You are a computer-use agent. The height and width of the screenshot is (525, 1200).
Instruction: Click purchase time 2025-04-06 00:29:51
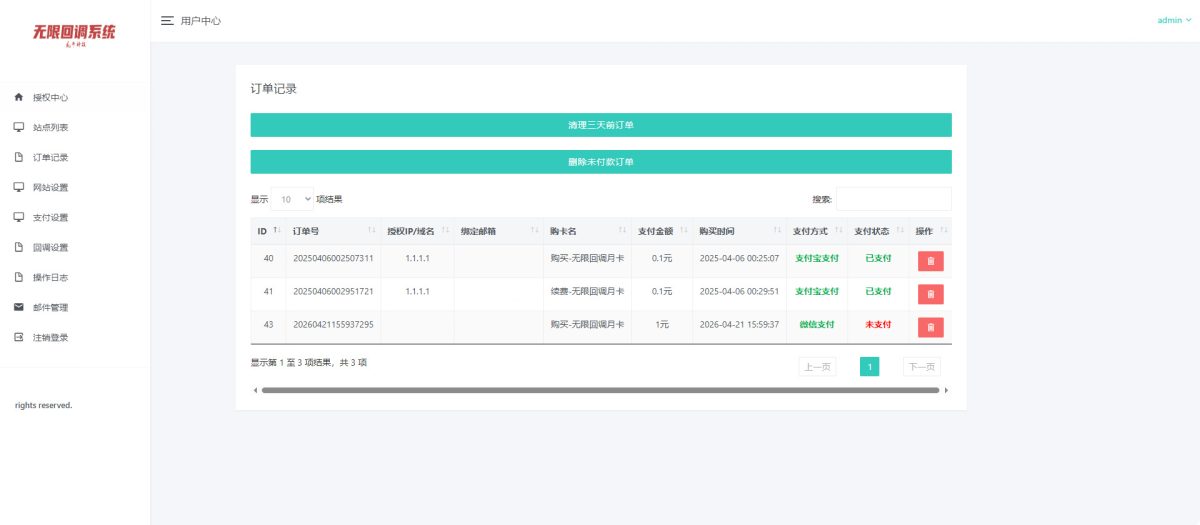[739, 292]
